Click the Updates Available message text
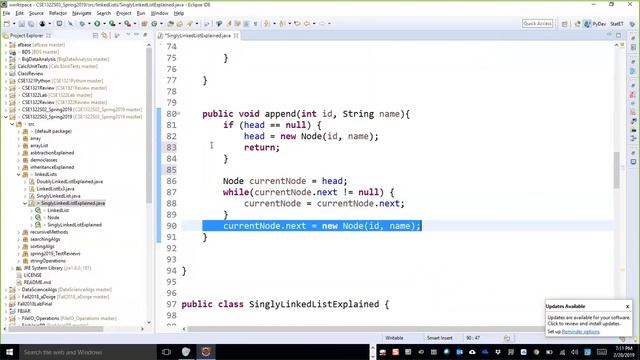640x360 pixels. pyautogui.click(x=588, y=320)
